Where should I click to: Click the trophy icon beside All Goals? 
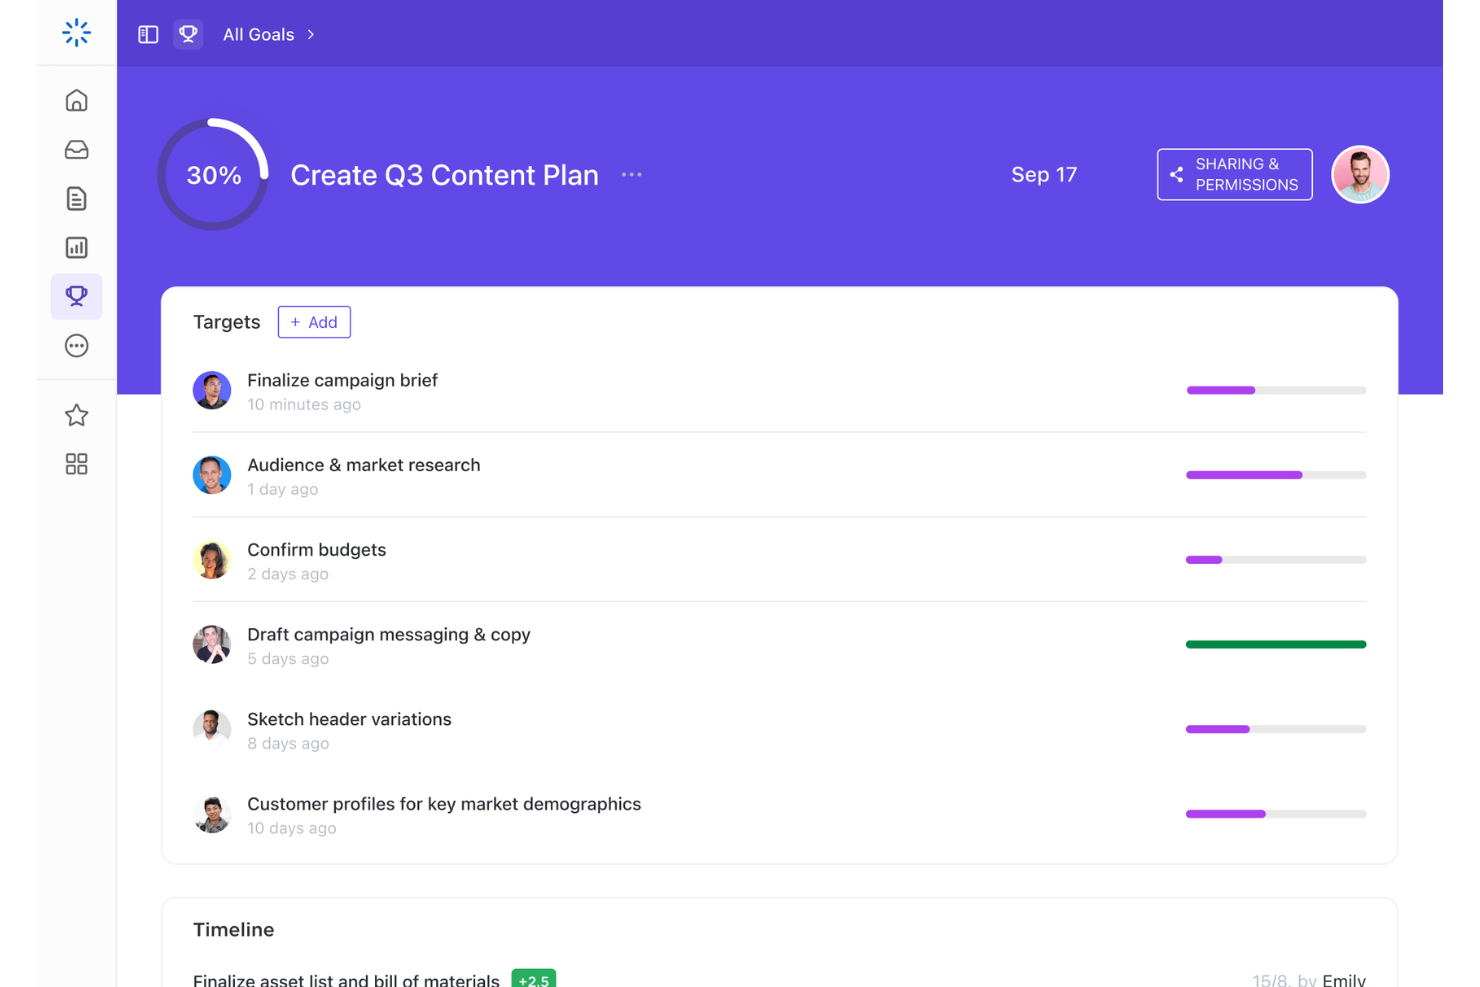(x=188, y=33)
